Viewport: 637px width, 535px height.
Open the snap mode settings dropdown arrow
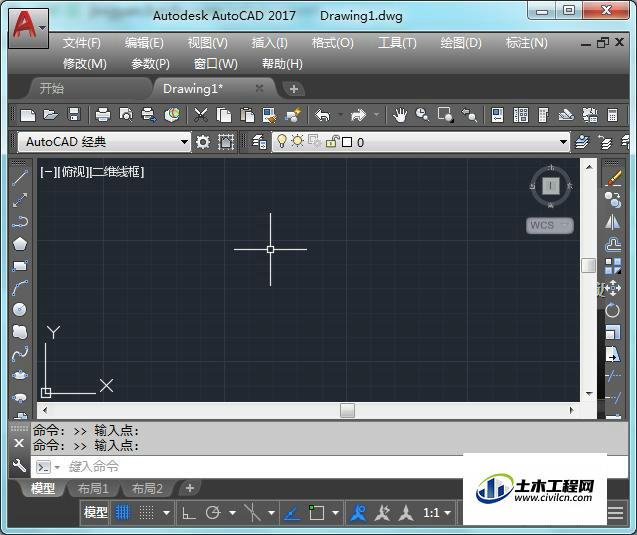tap(166, 513)
